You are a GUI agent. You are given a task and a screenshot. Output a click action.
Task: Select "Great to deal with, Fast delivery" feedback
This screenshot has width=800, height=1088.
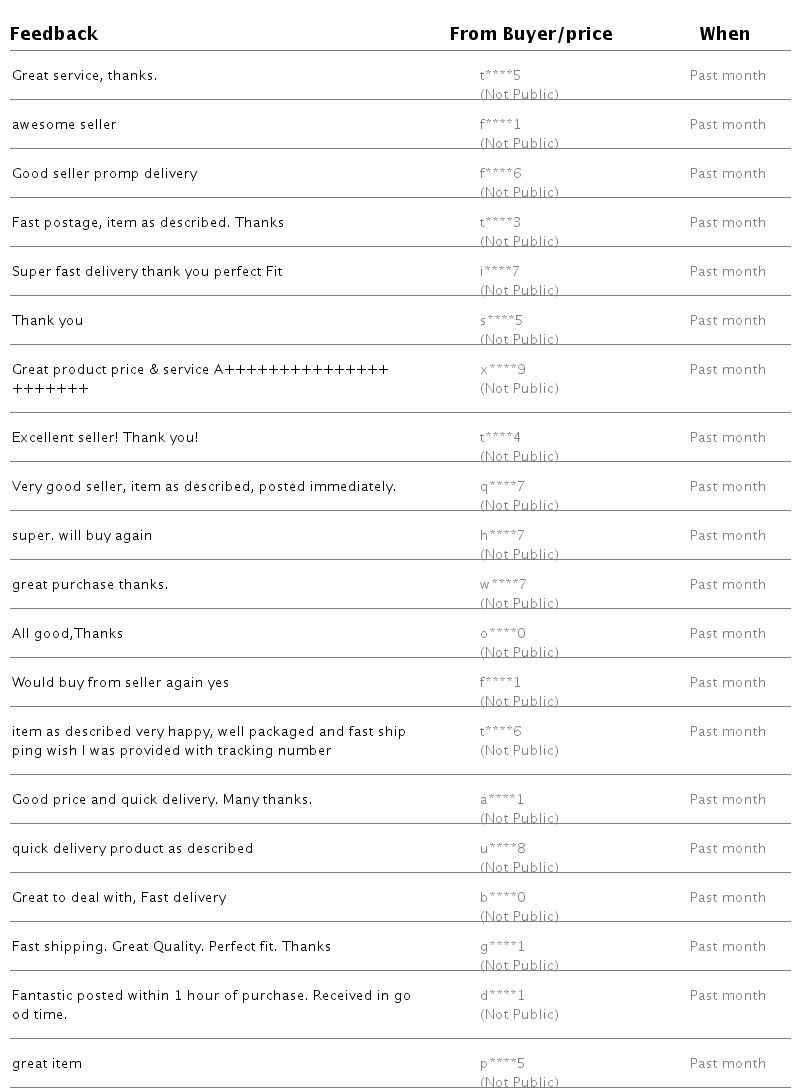pyautogui.click(x=119, y=897)
